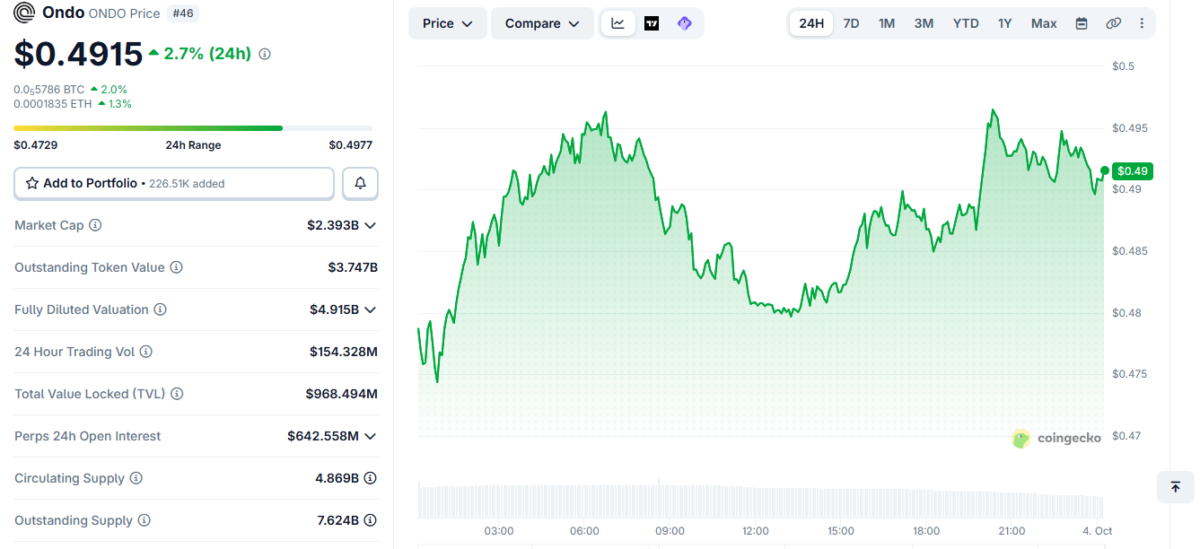Viewport: 1200px width, 549px height.
Task: Click the $0.4729 range low value
Action: 35,145
